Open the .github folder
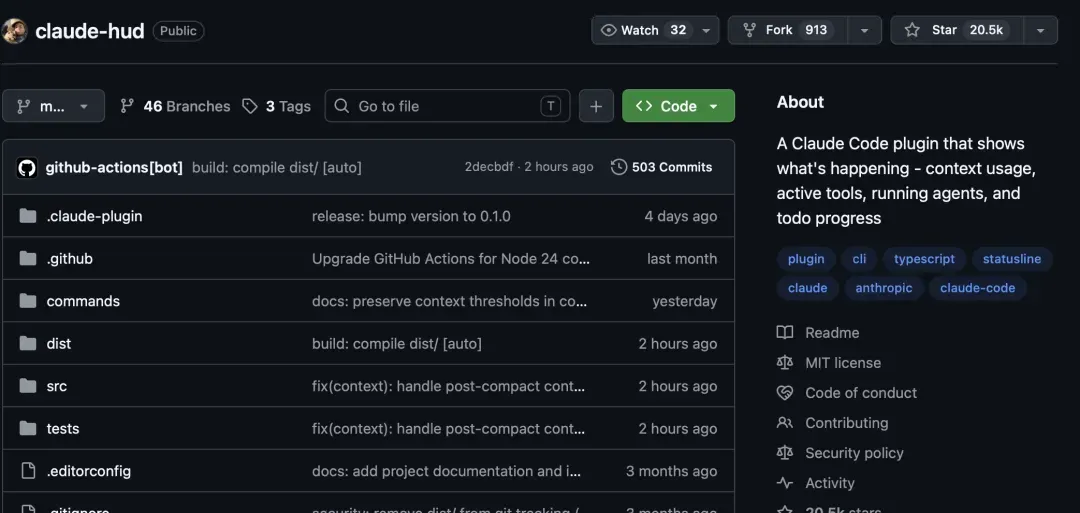 70,259
